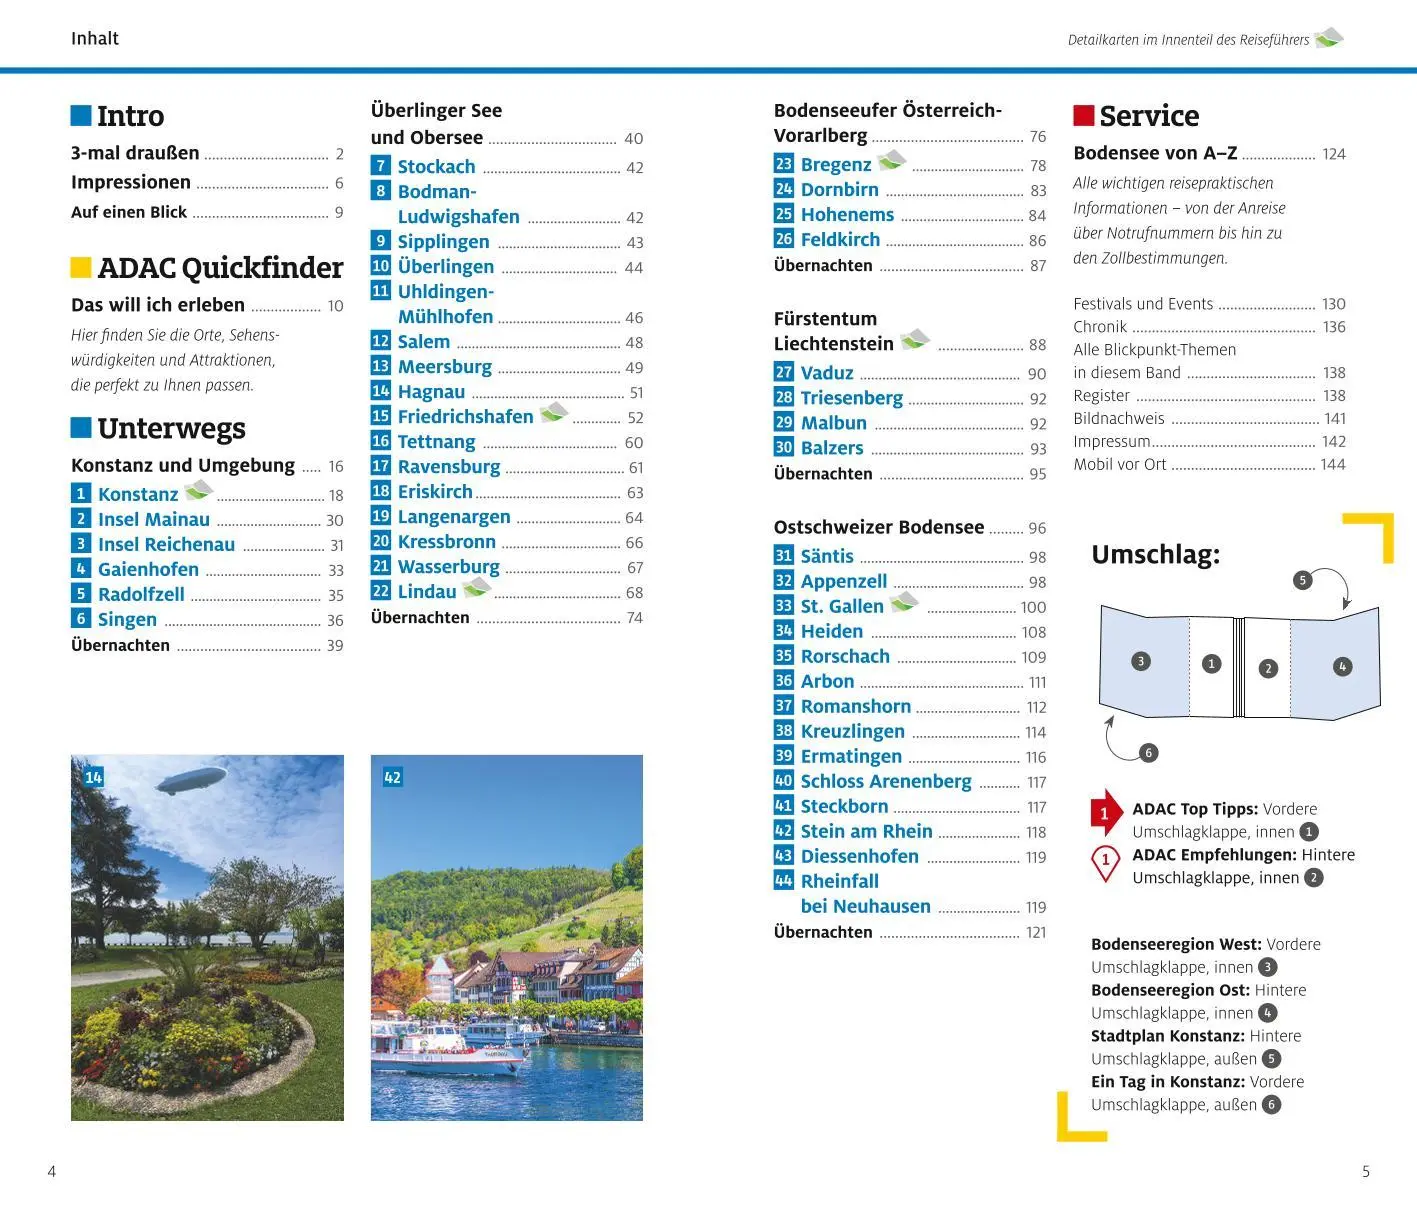Screen dimensions: 1417x1210
Task: Click the map icon next to Konstanz
Action: [199, 490]
